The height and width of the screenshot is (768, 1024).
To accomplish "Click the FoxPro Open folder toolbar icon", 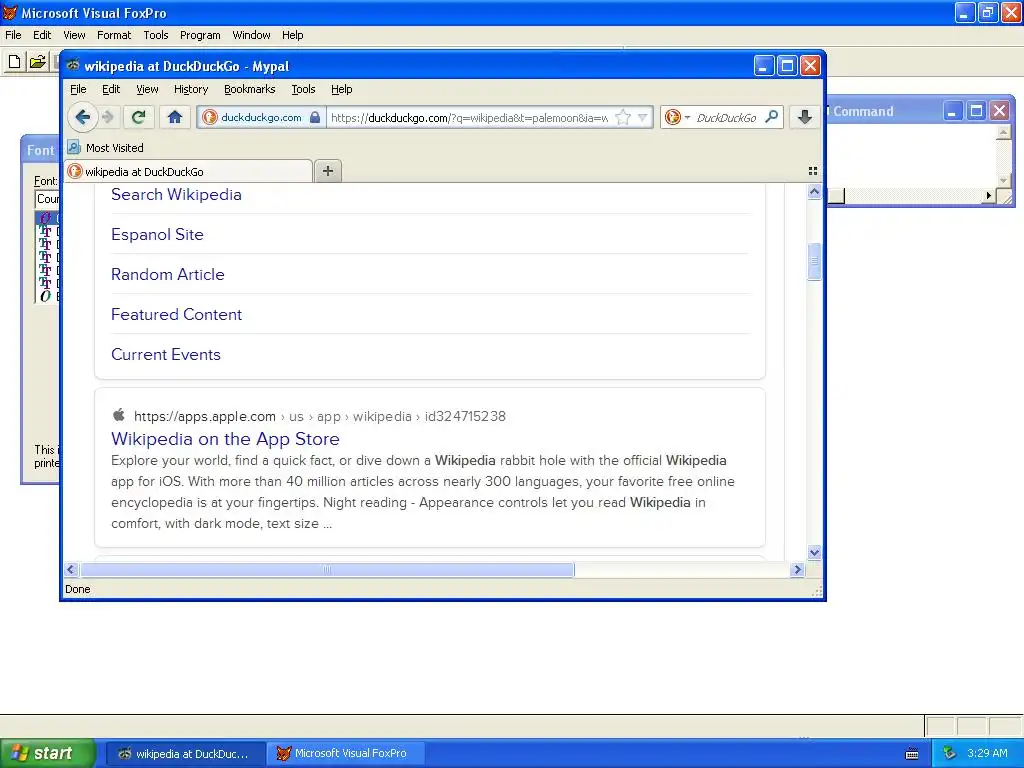I will pyautogui.click(x=38, y=62).
